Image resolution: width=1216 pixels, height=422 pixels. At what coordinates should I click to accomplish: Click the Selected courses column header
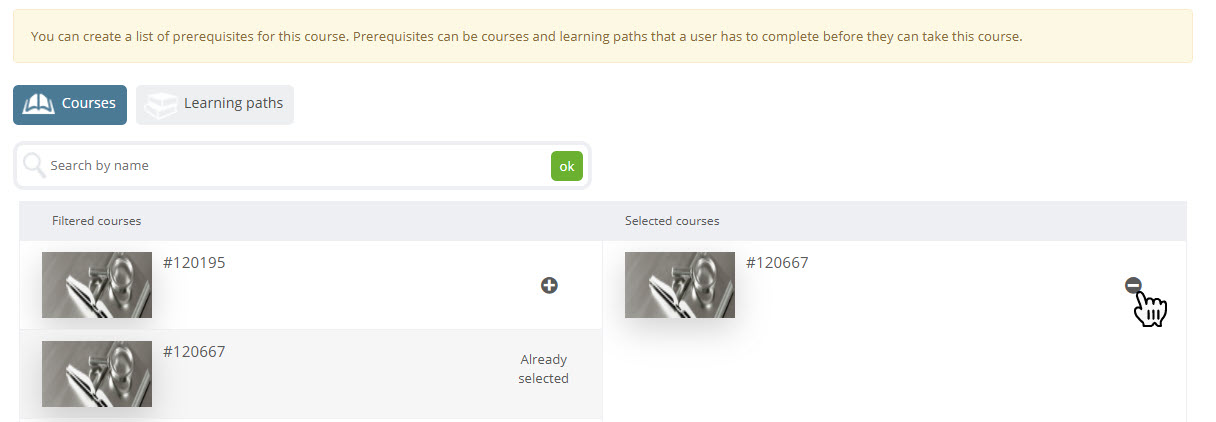click(672, 221)
